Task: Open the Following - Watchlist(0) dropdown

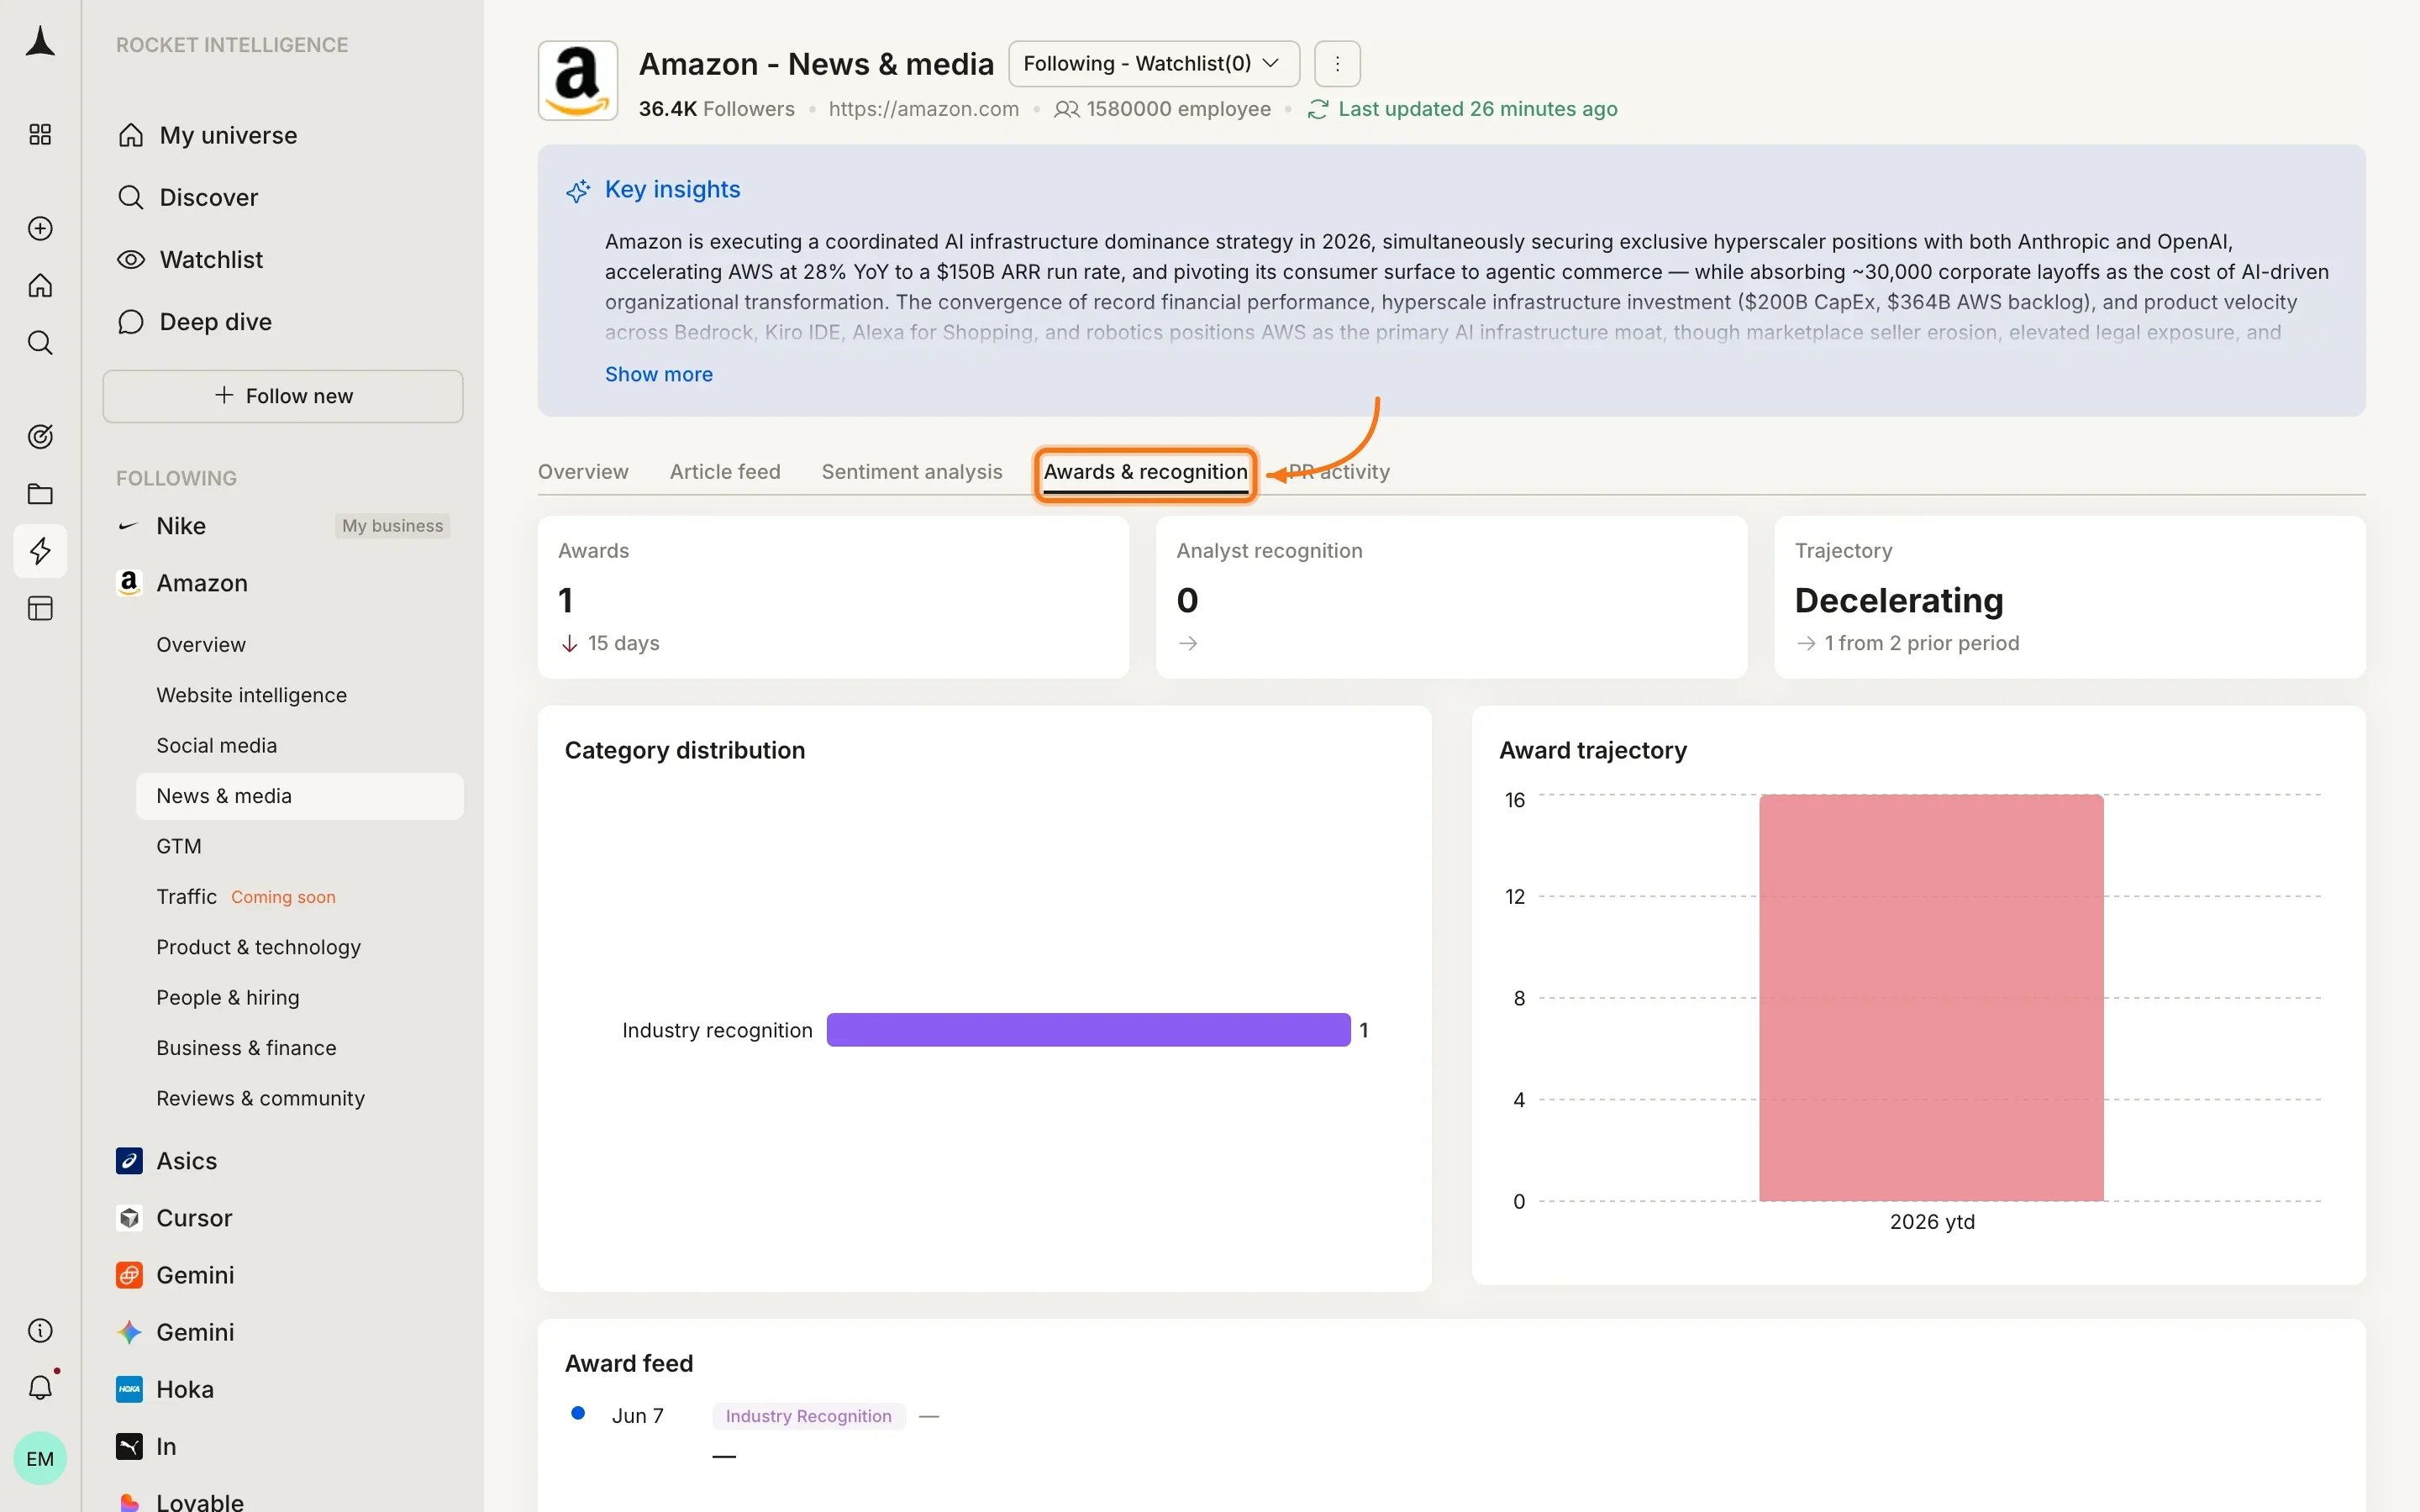Action: (x=1154, y=64)
